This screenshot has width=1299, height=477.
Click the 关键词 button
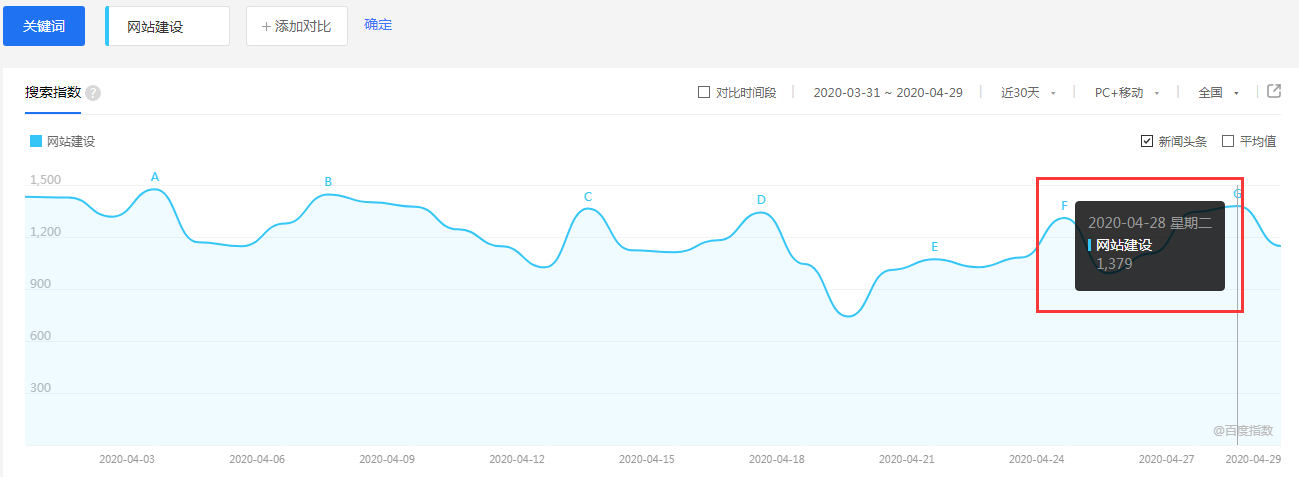(44, 26)
